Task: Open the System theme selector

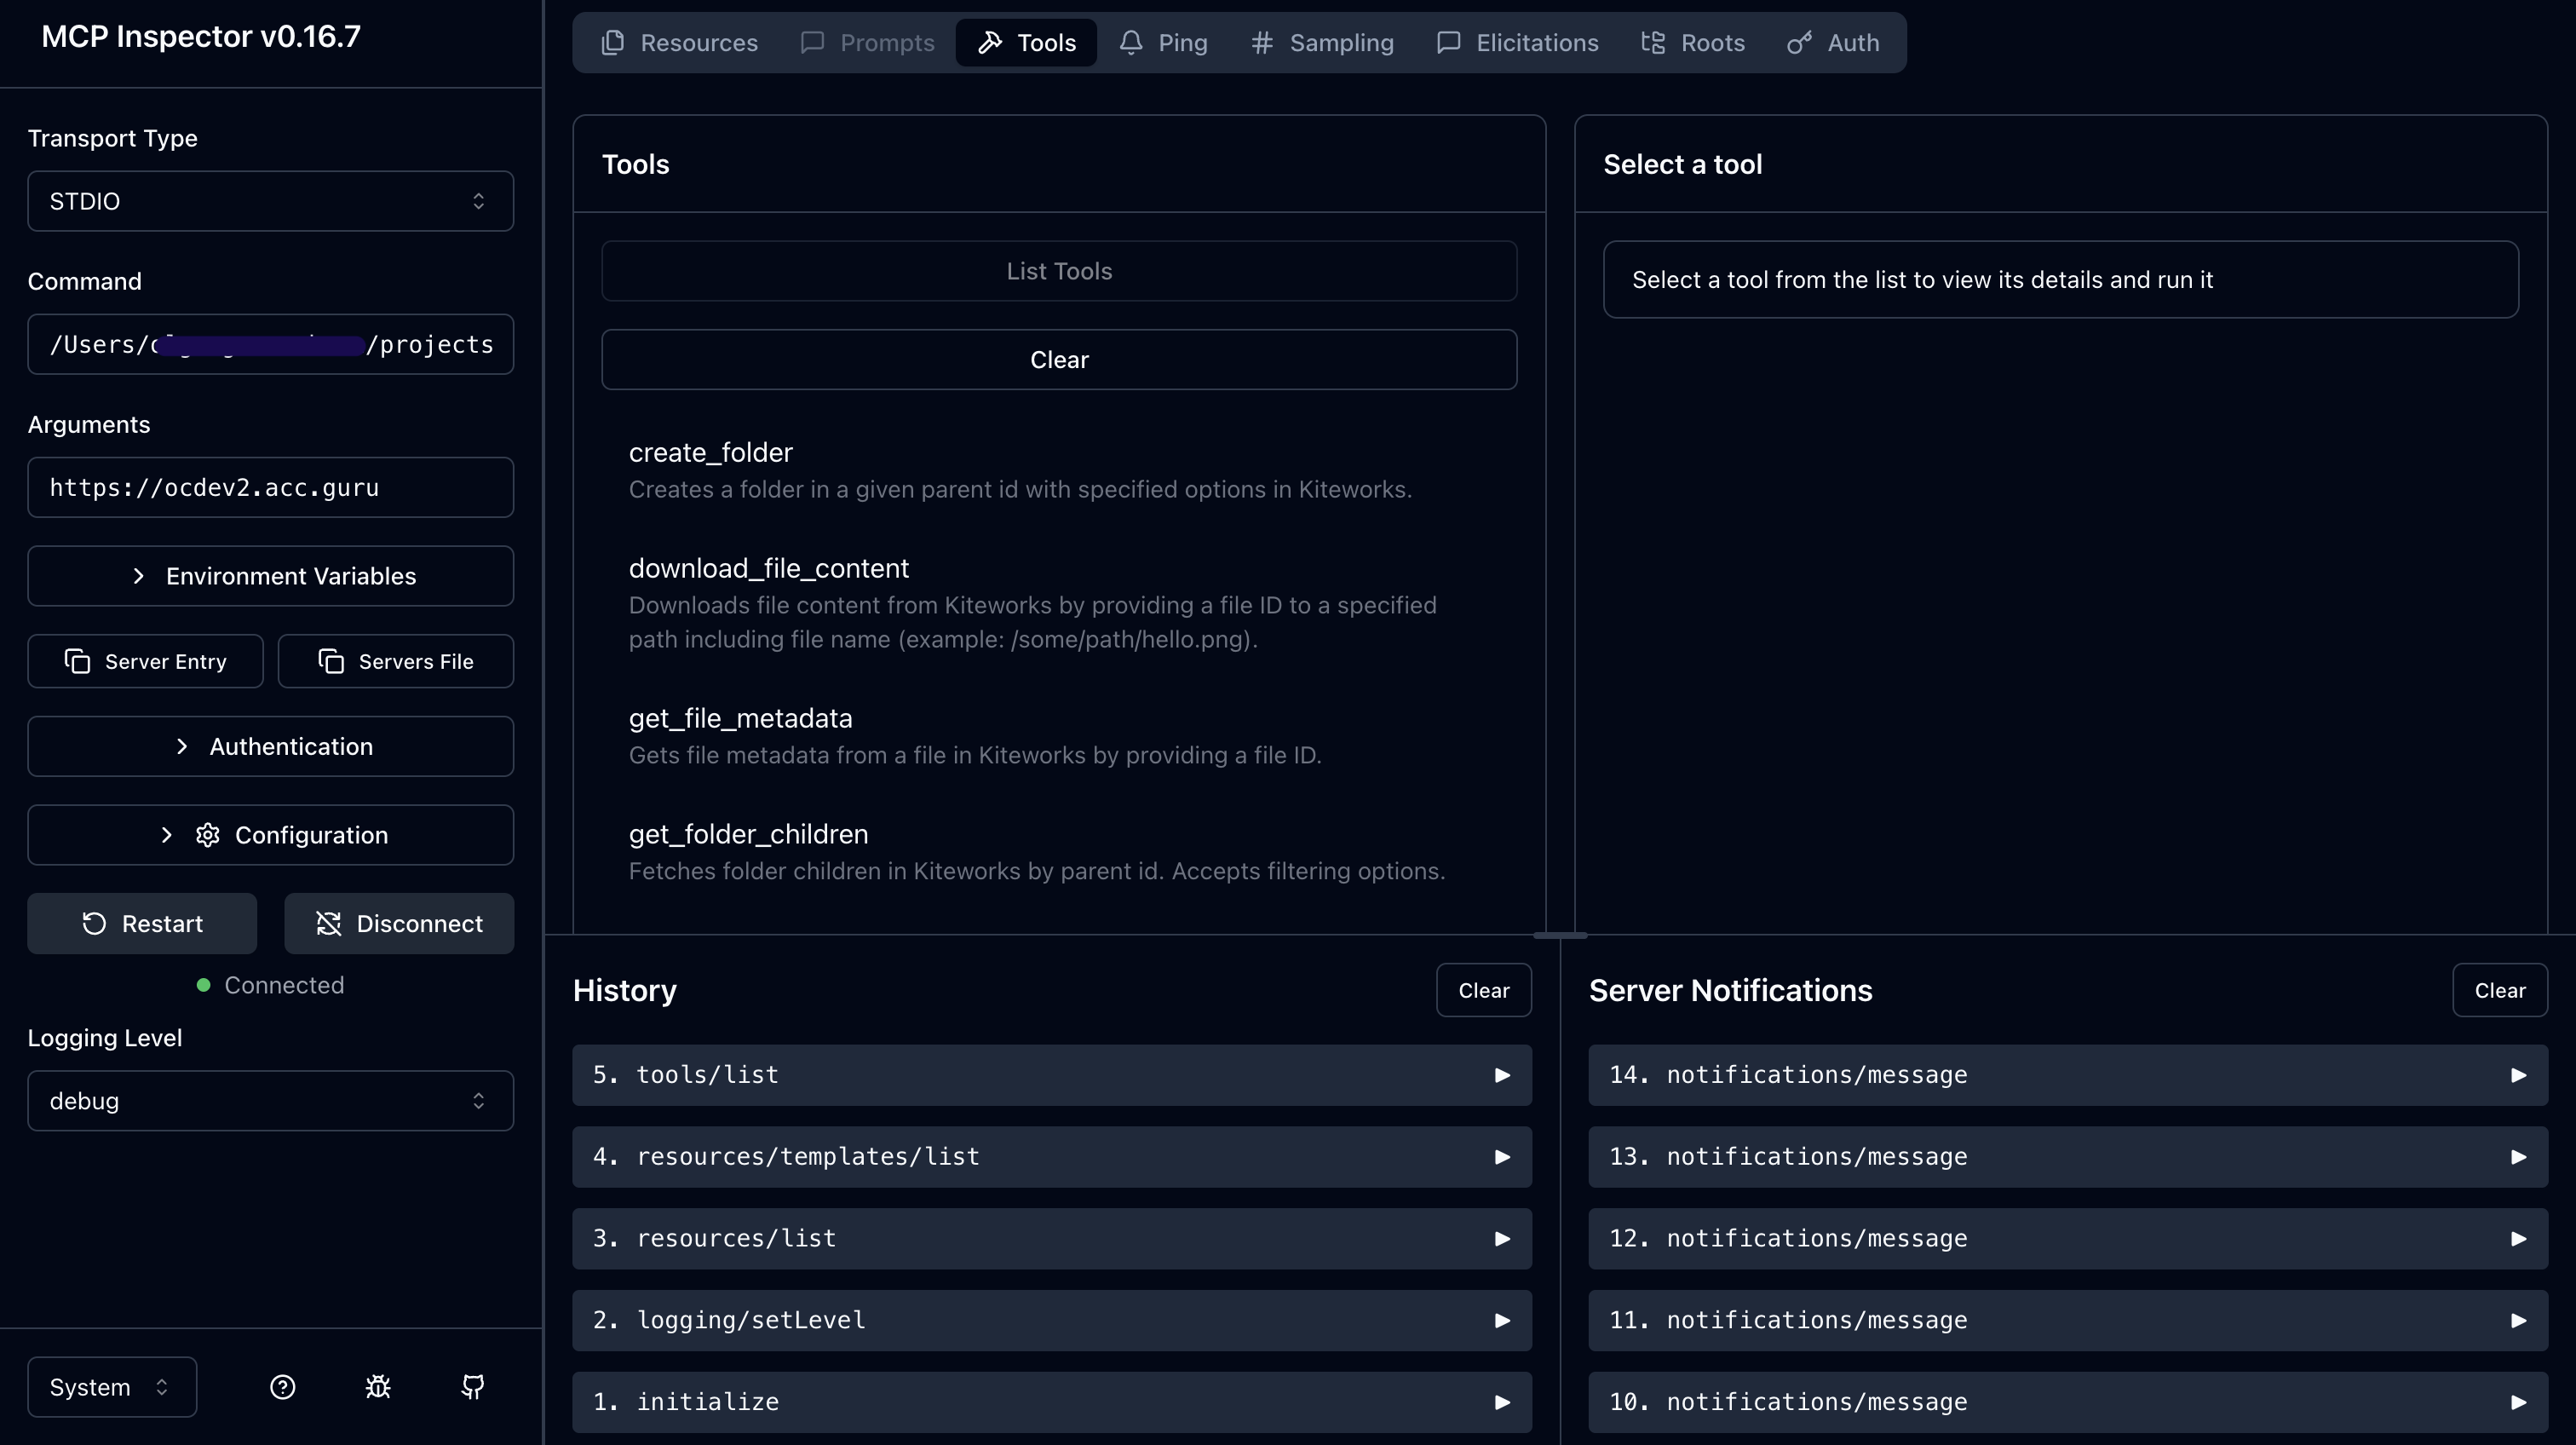Action: [112, 1387]
